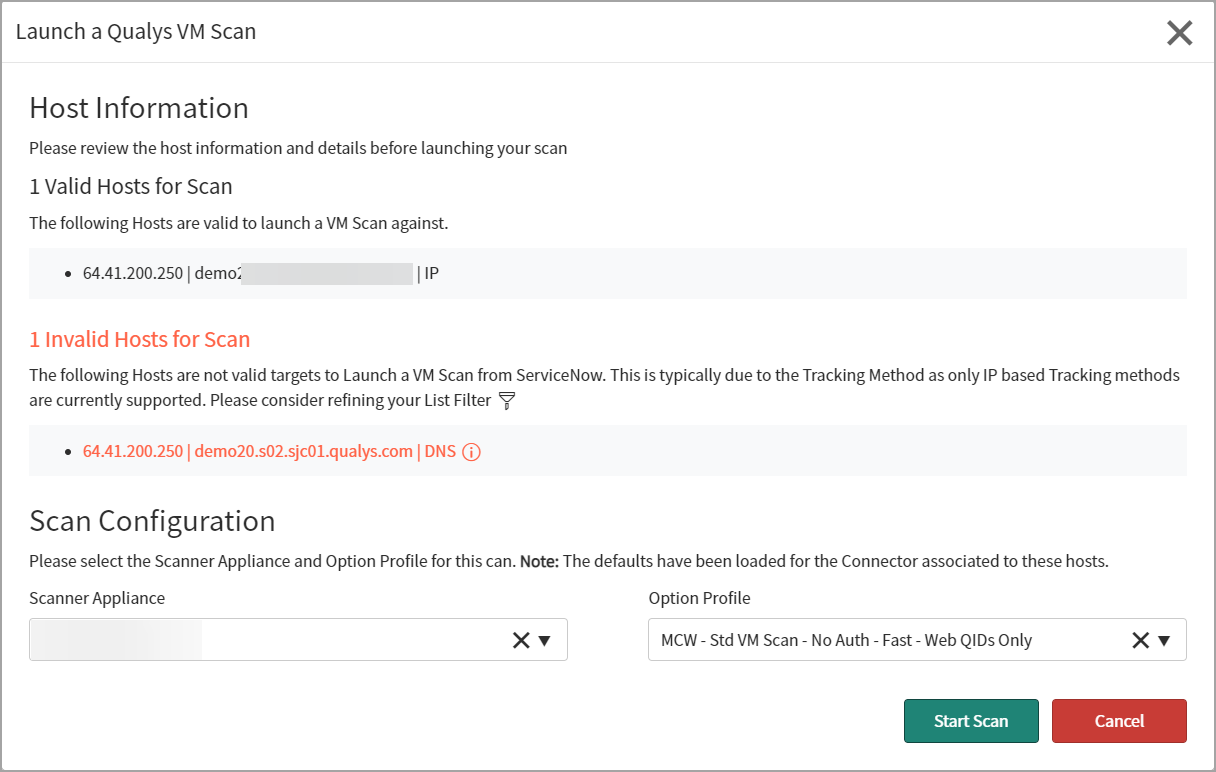Select the valid host 64.41.200.250 IP entry

click(261, 273)
